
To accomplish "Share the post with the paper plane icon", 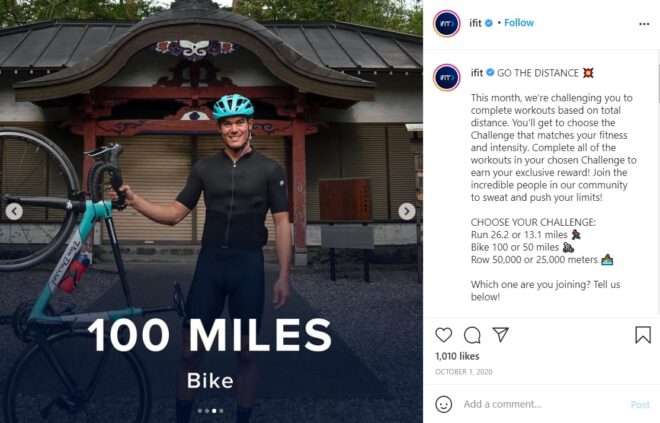I will click(x=501, y=335).
